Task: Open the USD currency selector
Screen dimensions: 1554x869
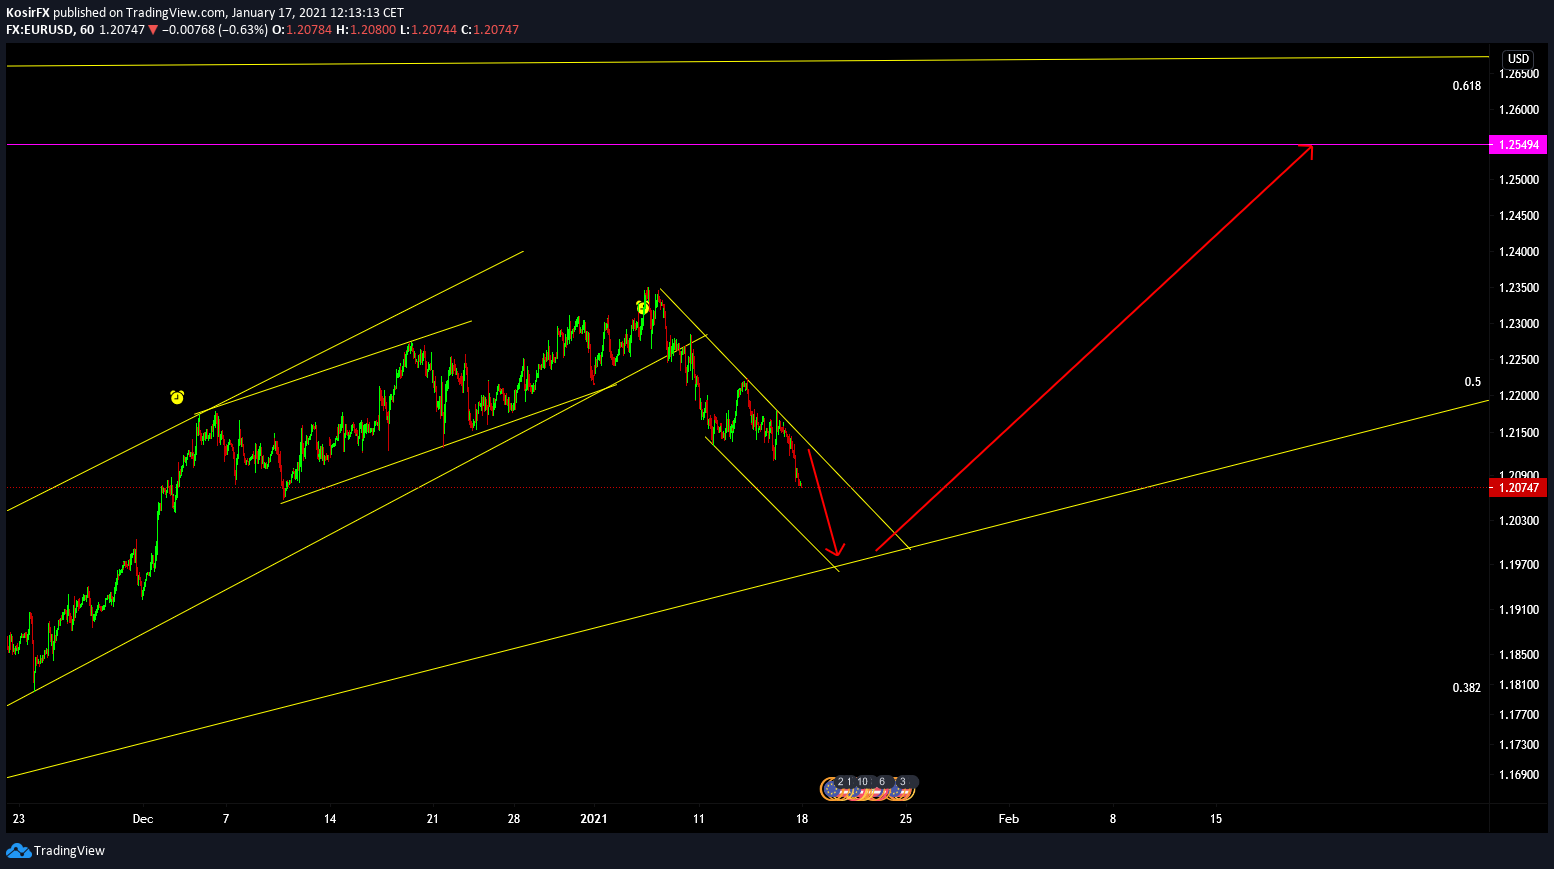Action: pyautogui.click(x=1518, y=58)
